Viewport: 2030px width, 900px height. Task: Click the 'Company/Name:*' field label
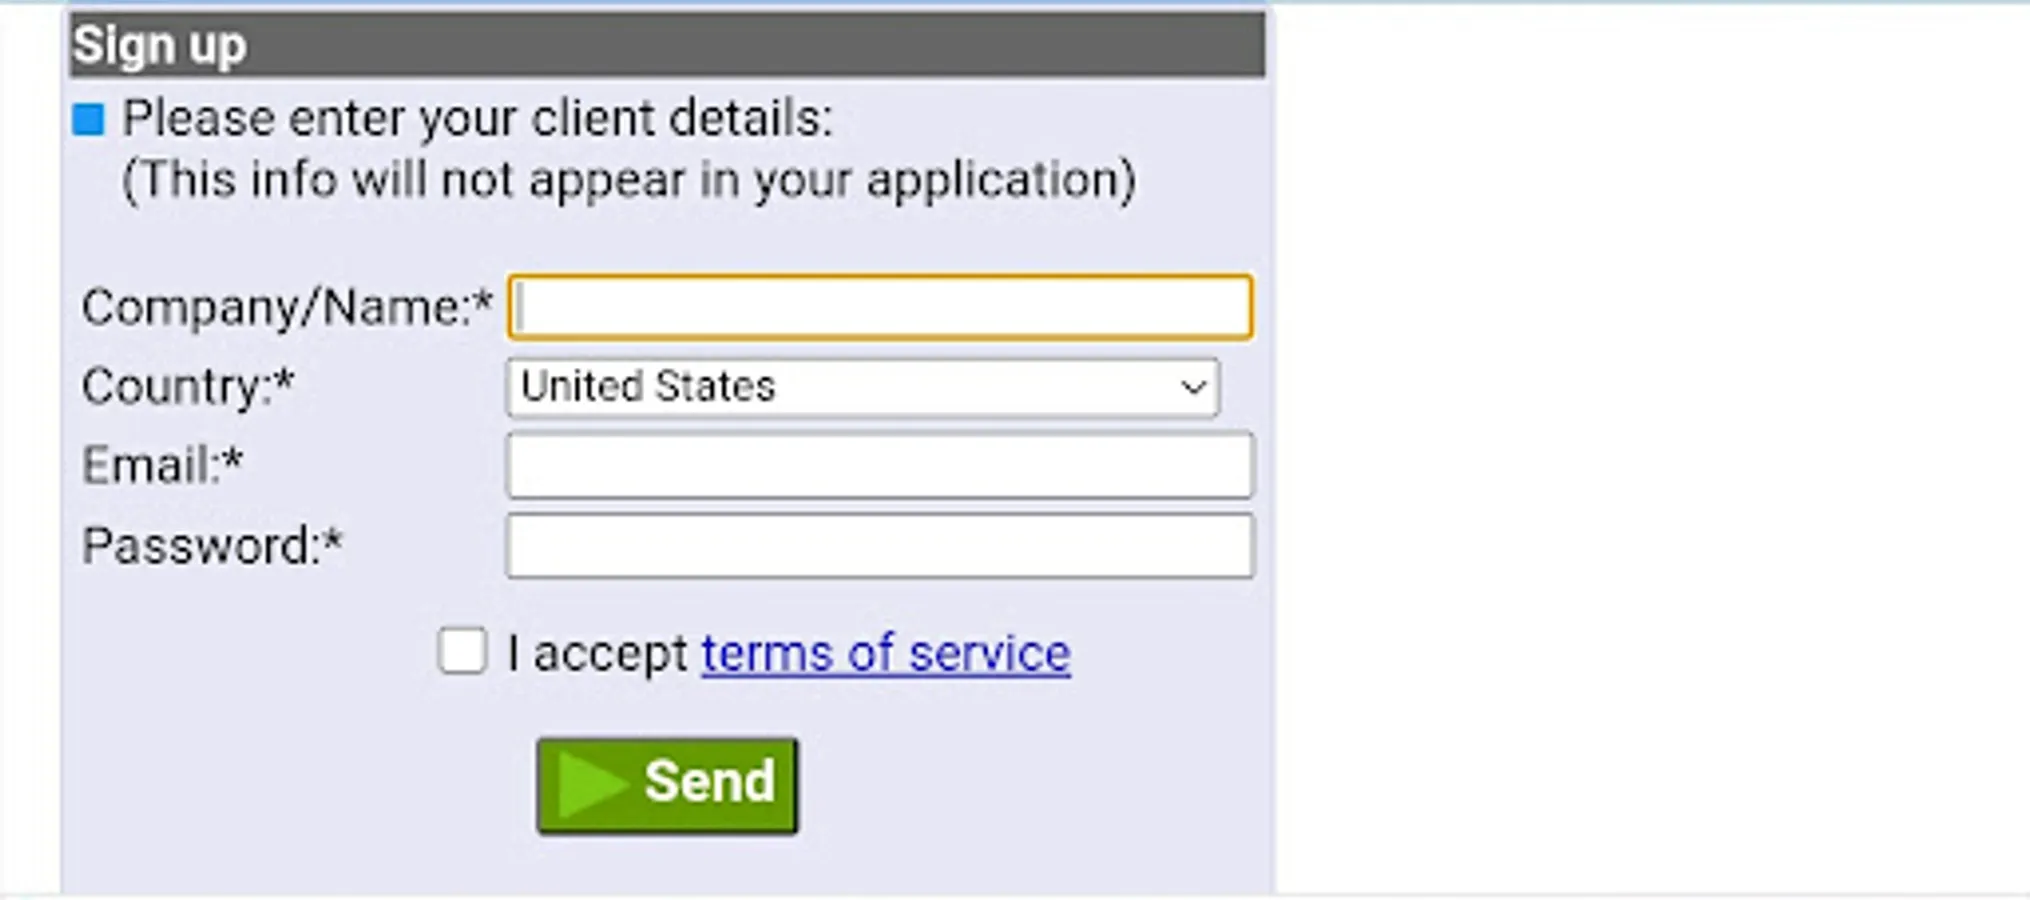pyautogui.click(x=287, y=307)
